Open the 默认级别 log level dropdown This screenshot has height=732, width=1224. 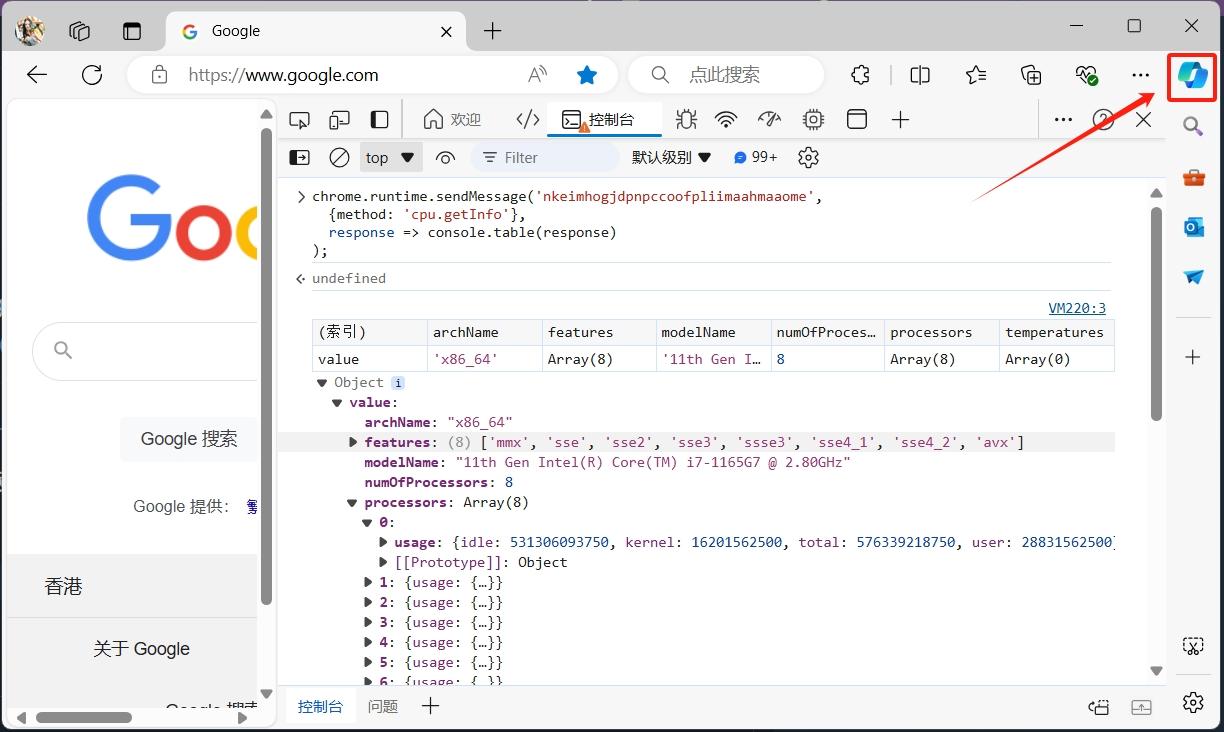(671, 158)
